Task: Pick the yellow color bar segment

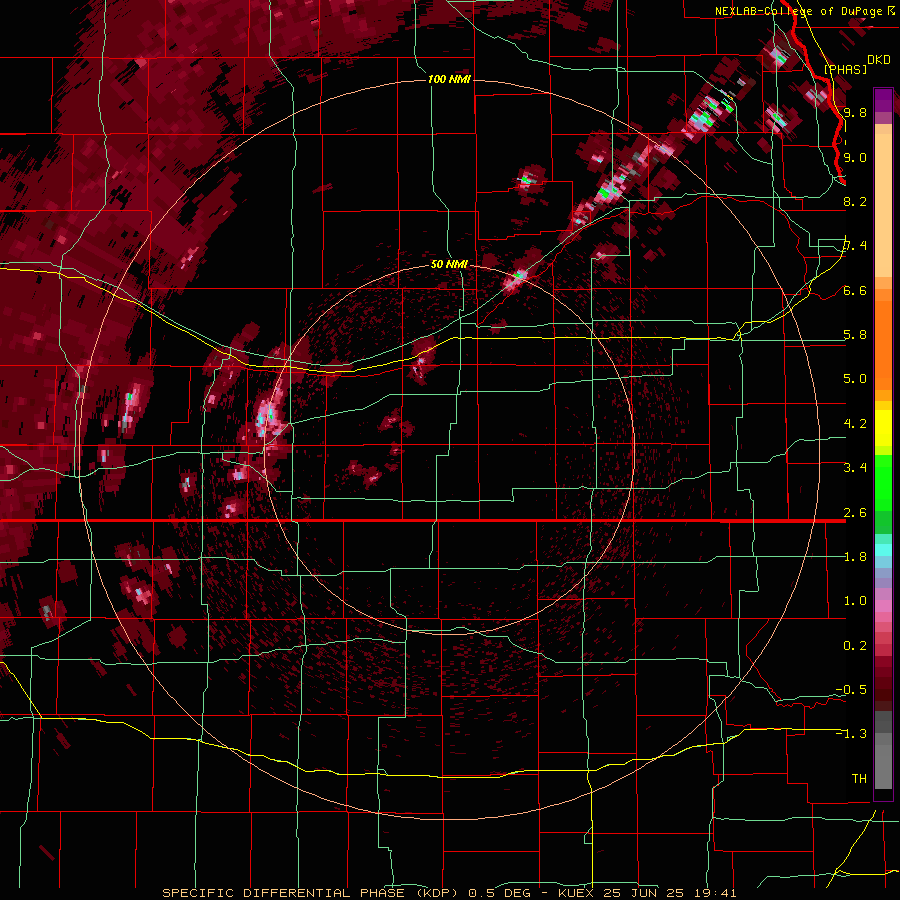Action: pyautogui.click(x=883, y=428)
